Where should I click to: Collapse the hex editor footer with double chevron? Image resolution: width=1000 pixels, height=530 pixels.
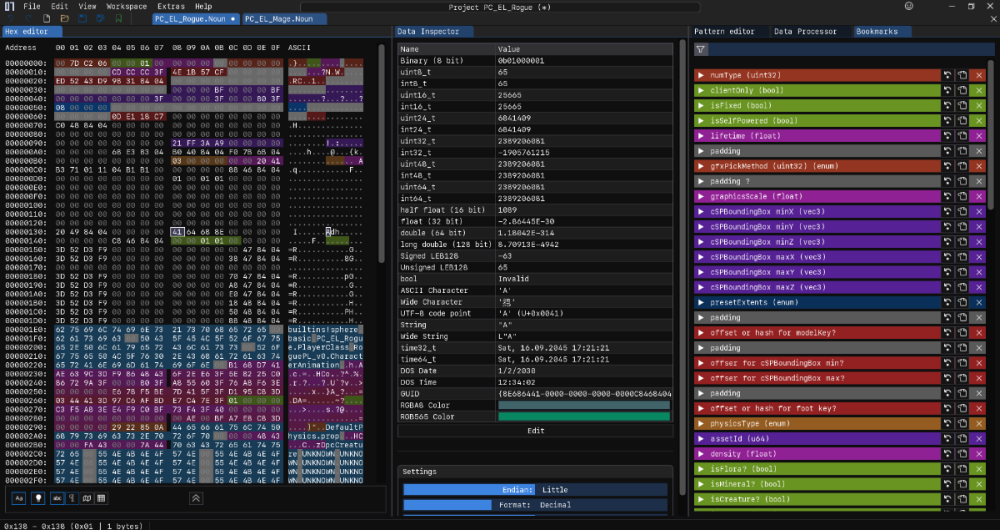point(196,497)
